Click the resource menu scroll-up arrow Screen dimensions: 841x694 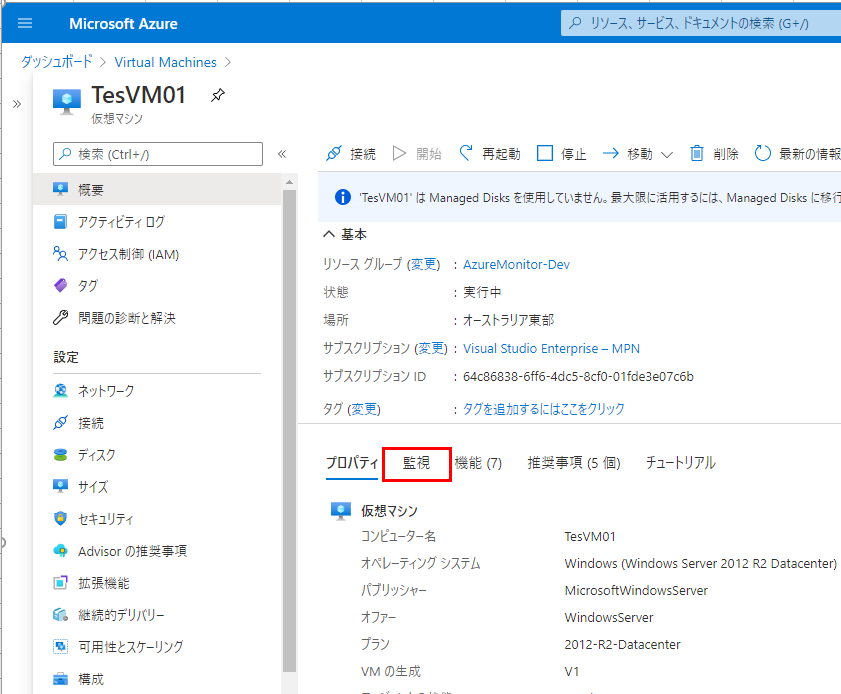[x=290, y=182]
